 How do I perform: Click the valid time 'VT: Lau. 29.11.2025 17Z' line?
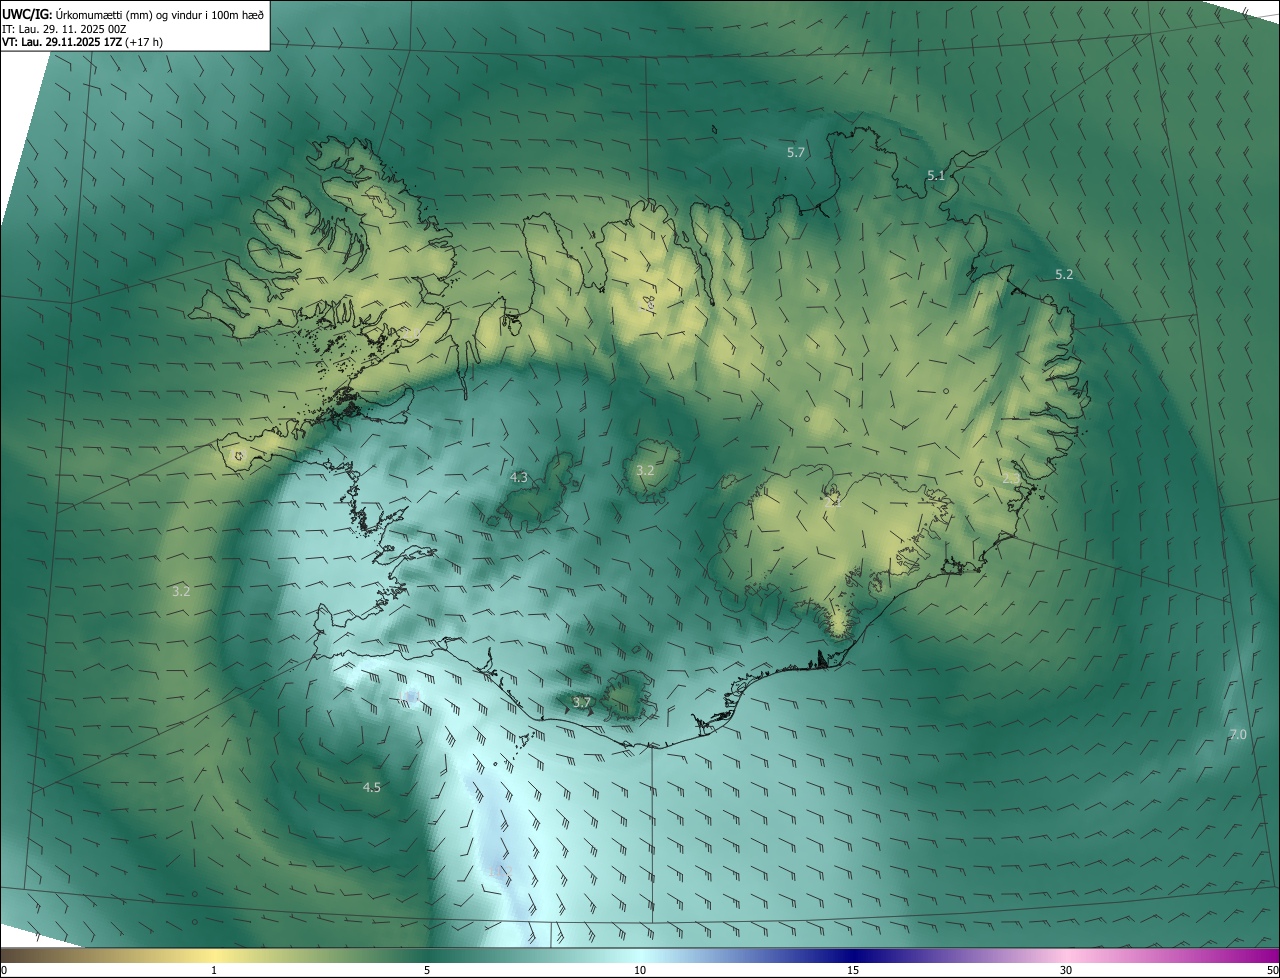pos(82,42)
